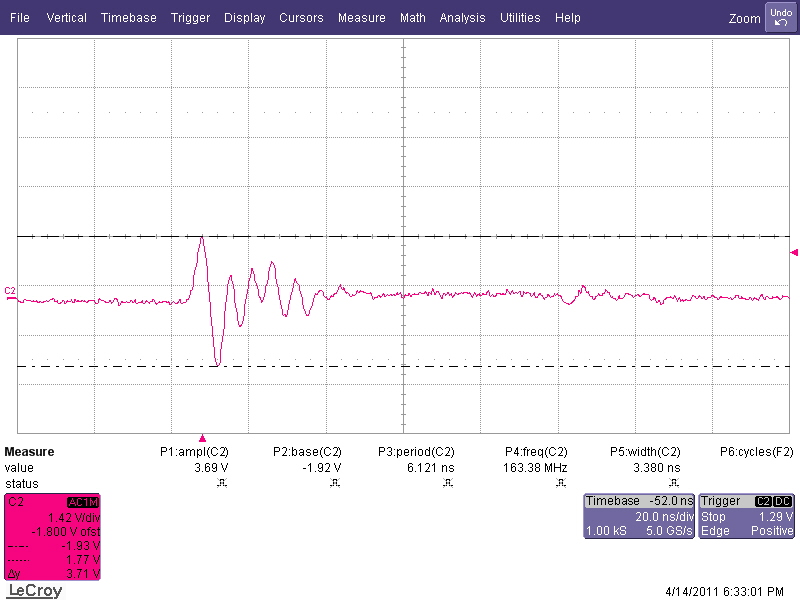Click the 1.00 kS memory value
This screenshot has height=600, width=800.
[606, 531]
